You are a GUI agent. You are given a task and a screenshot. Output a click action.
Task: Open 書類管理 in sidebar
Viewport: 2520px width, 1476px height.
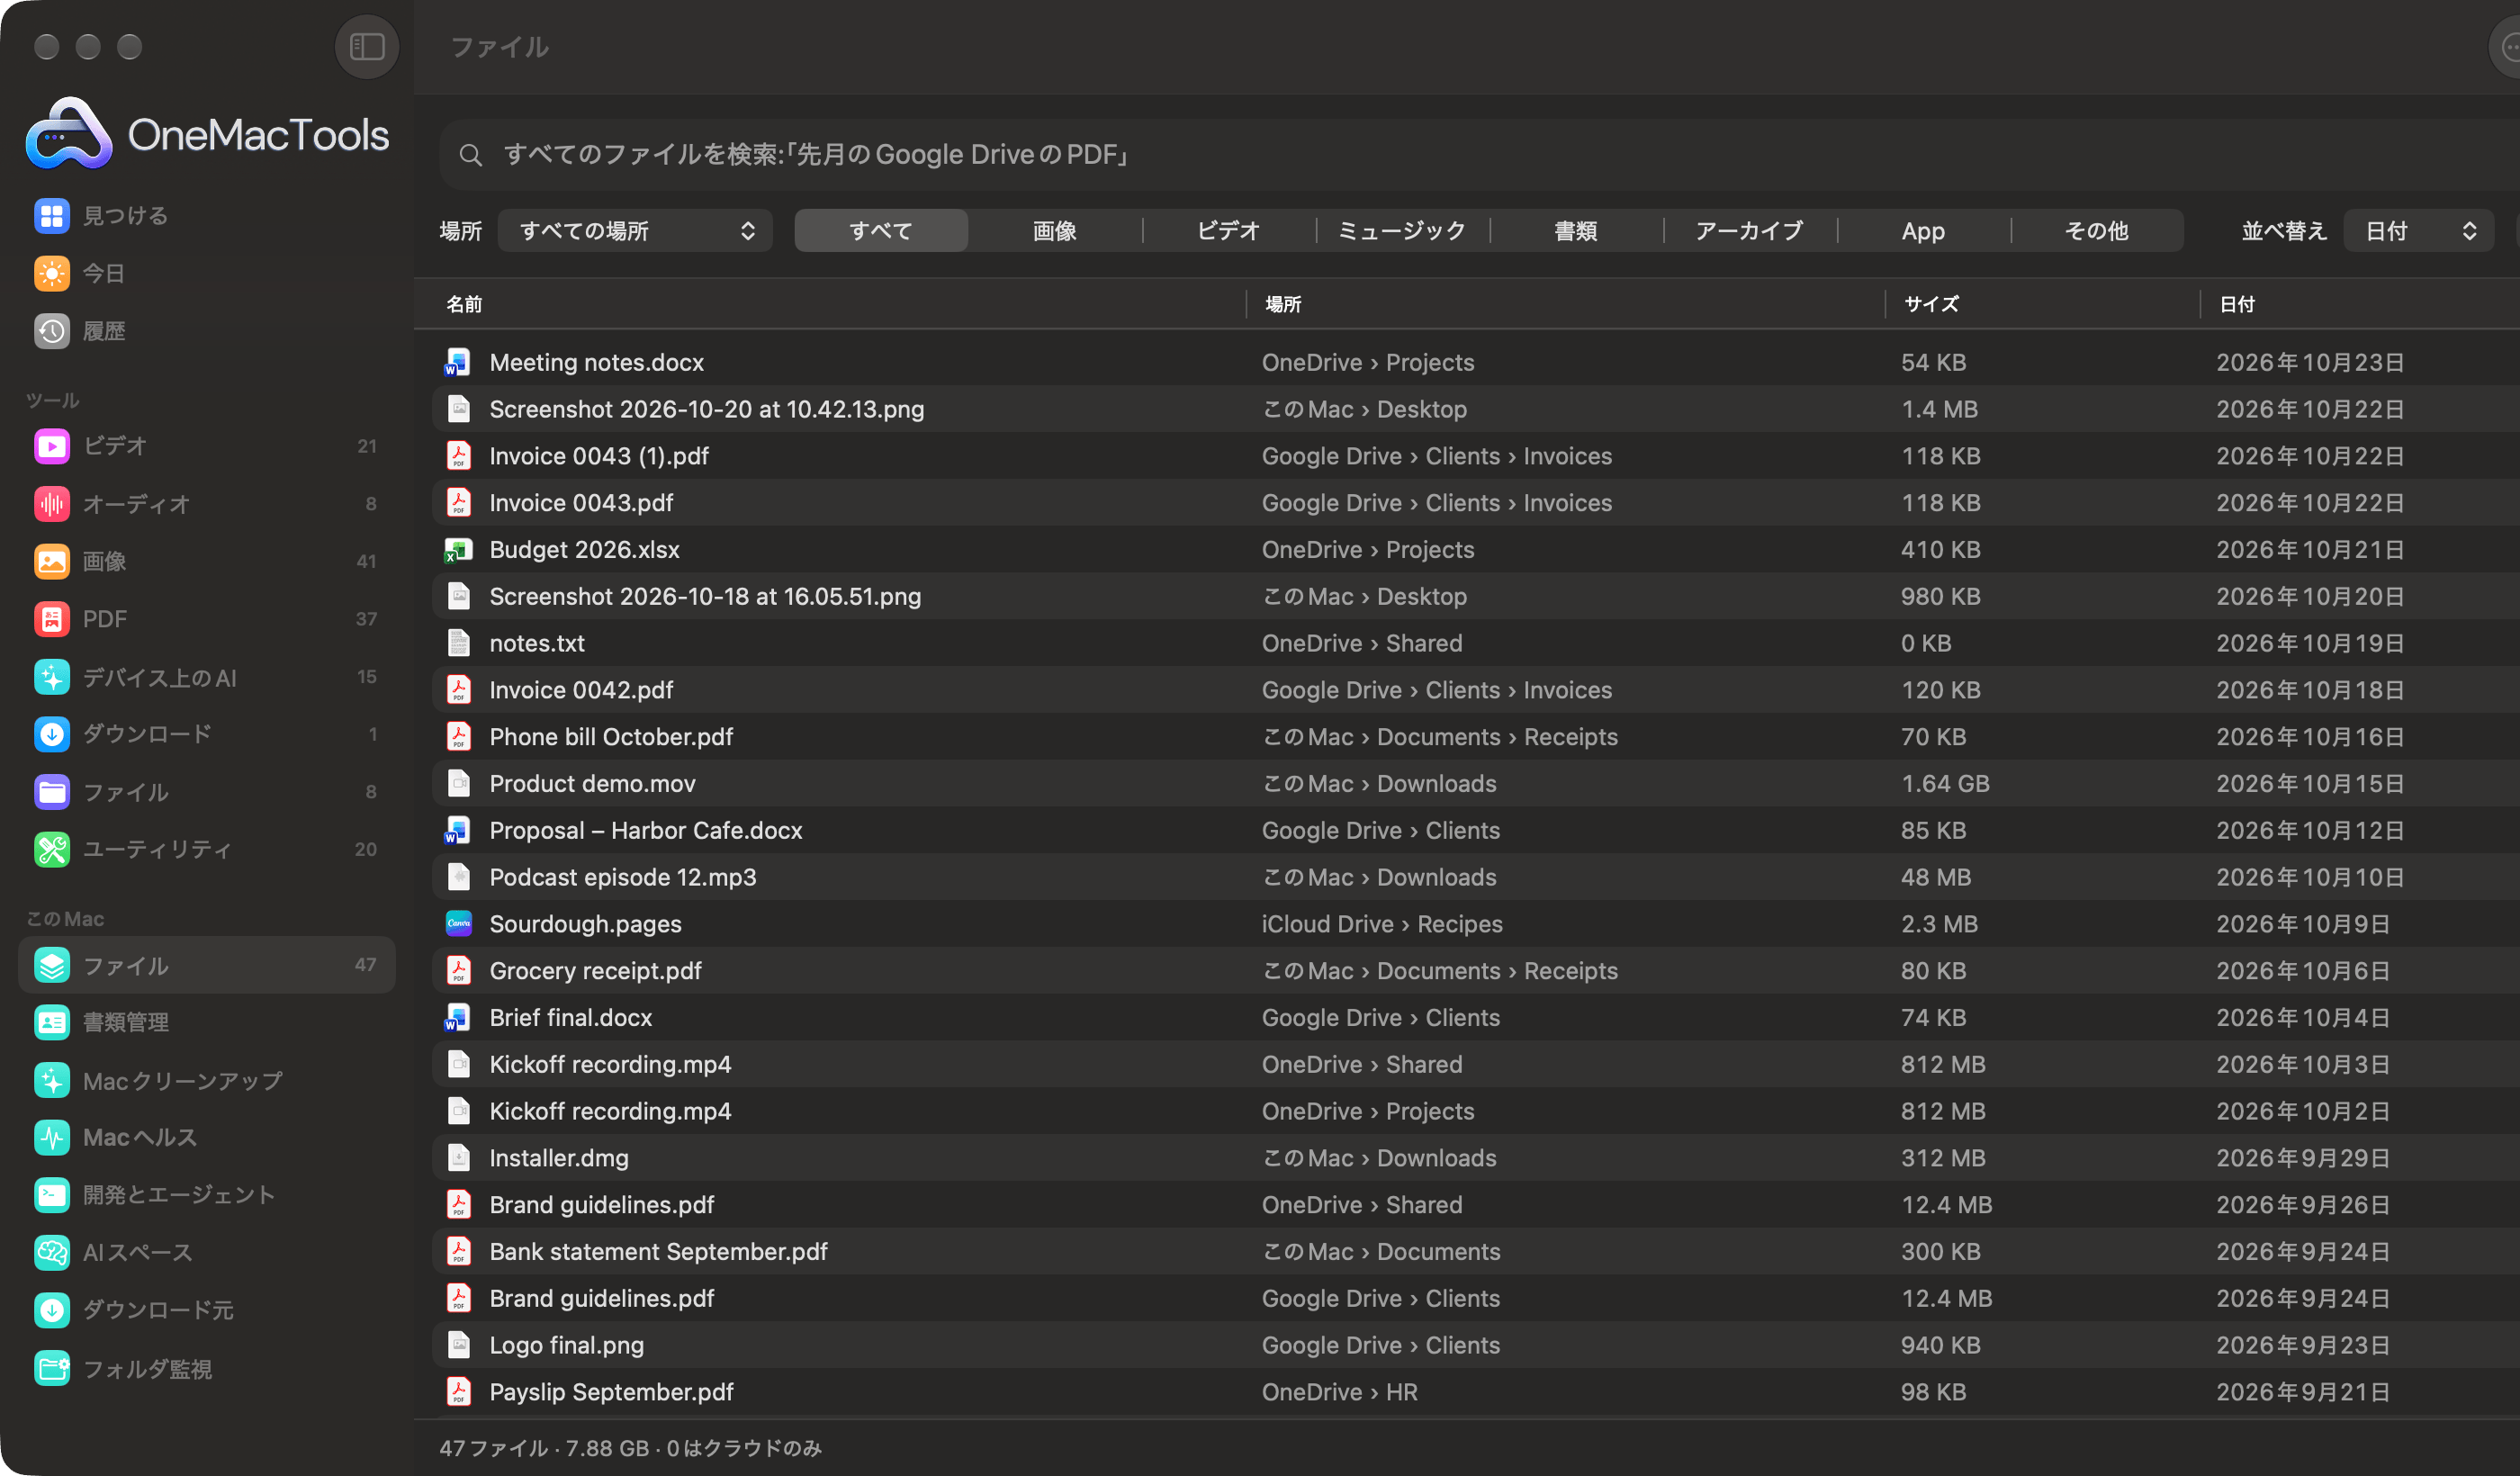tap(207, 1022)
